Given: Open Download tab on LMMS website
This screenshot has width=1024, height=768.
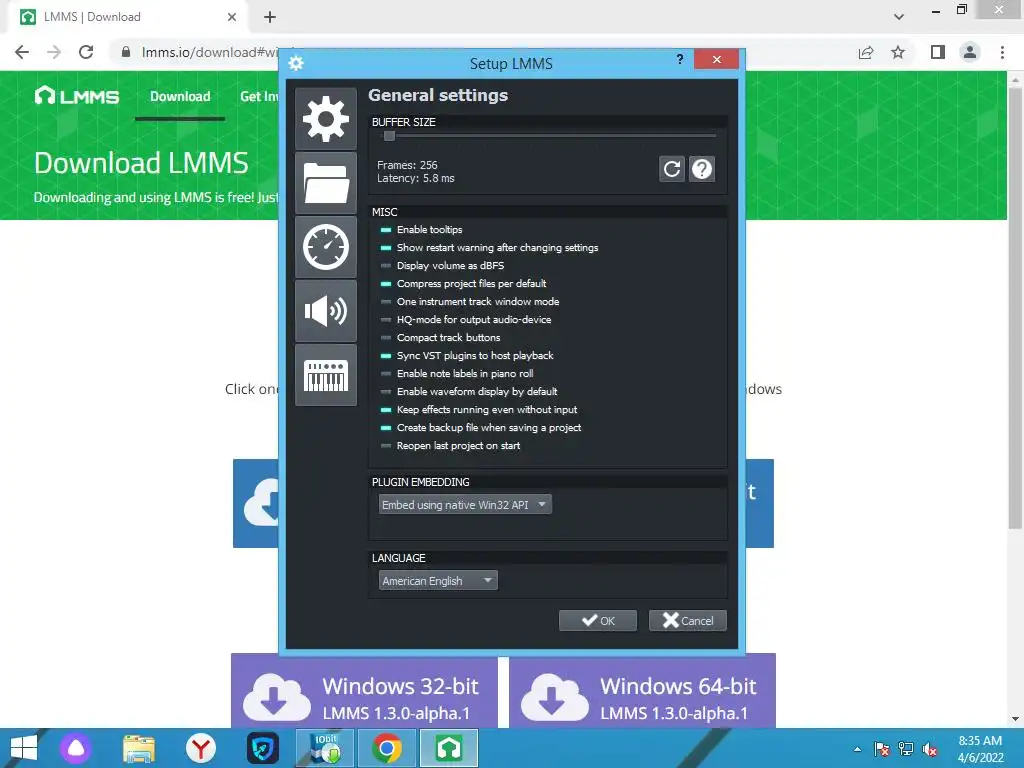Looking at the screenshot, I should [180, 97].
